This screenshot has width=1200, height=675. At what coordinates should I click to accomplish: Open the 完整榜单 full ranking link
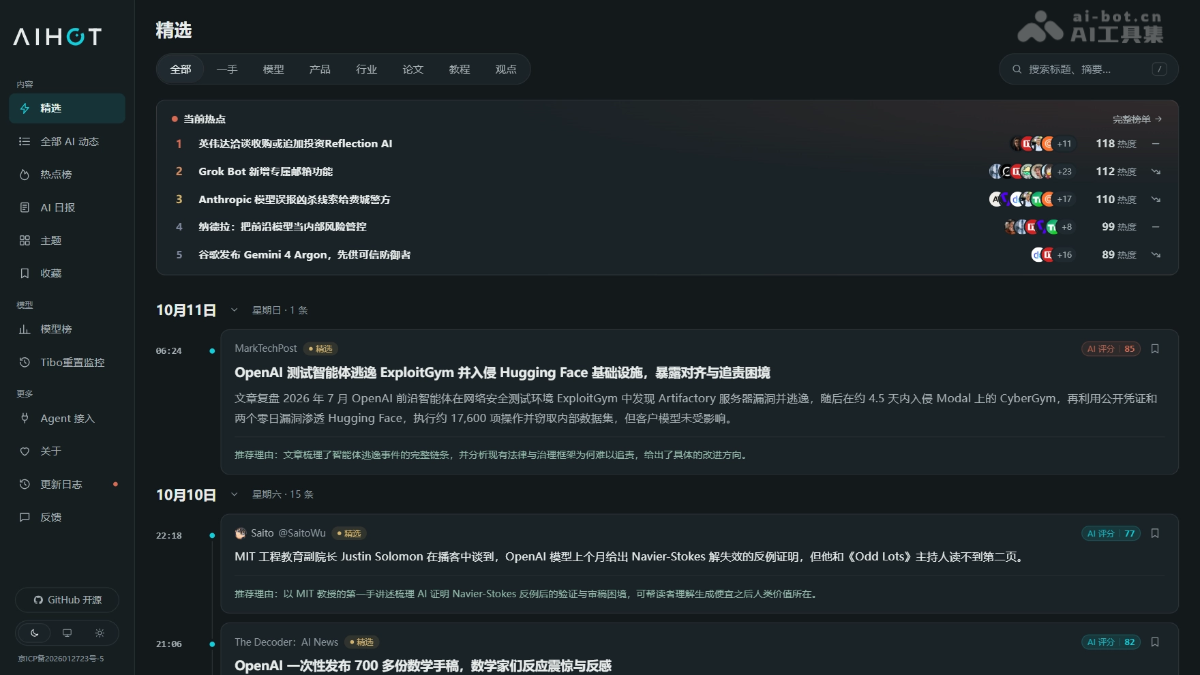click(x=1137, y=119)
